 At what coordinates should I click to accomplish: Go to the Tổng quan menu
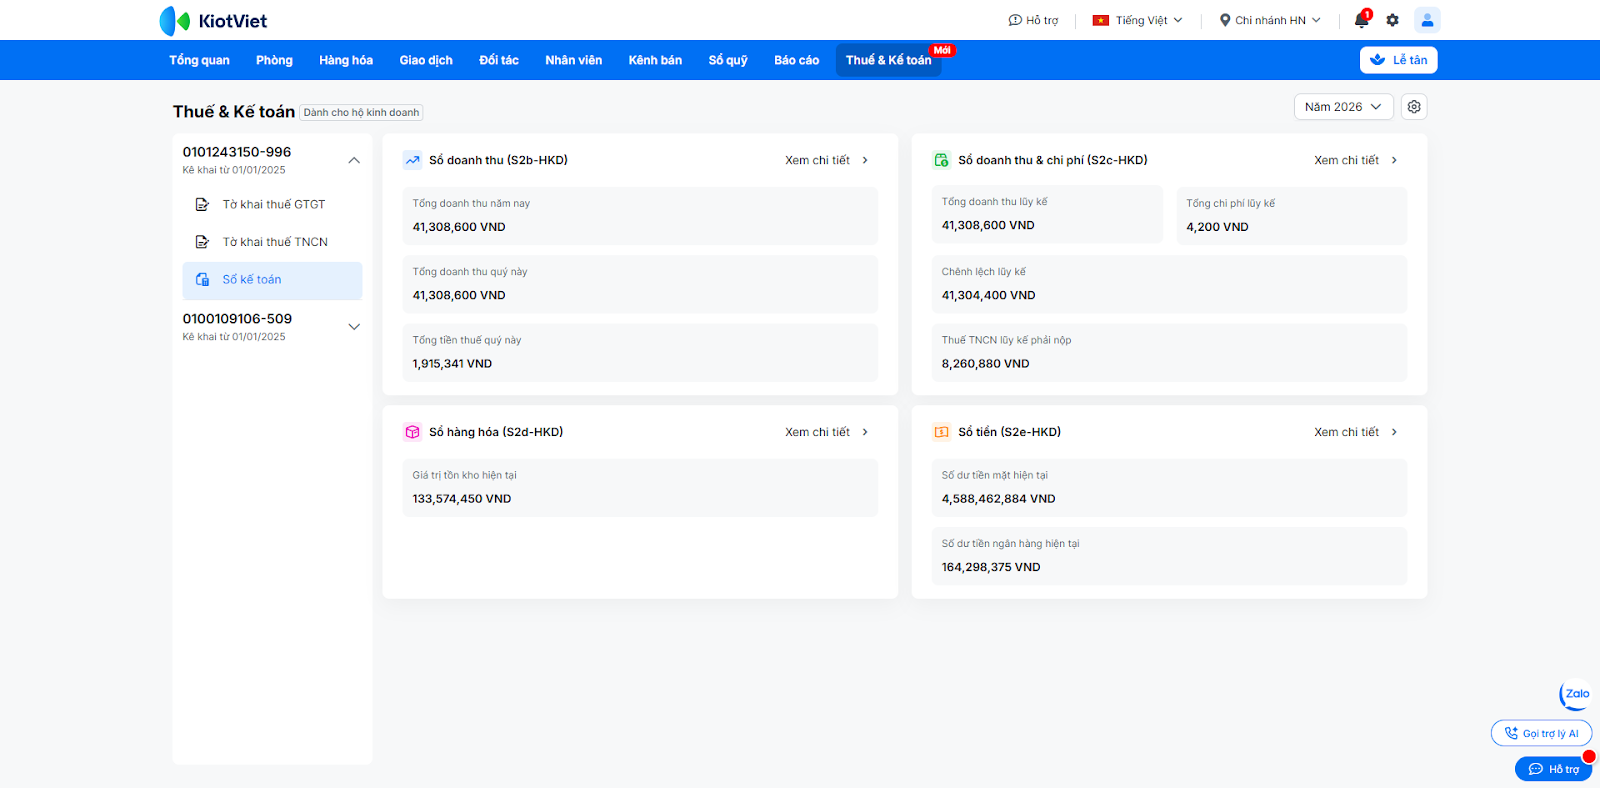pyautogui.click(x=199, y=60)
